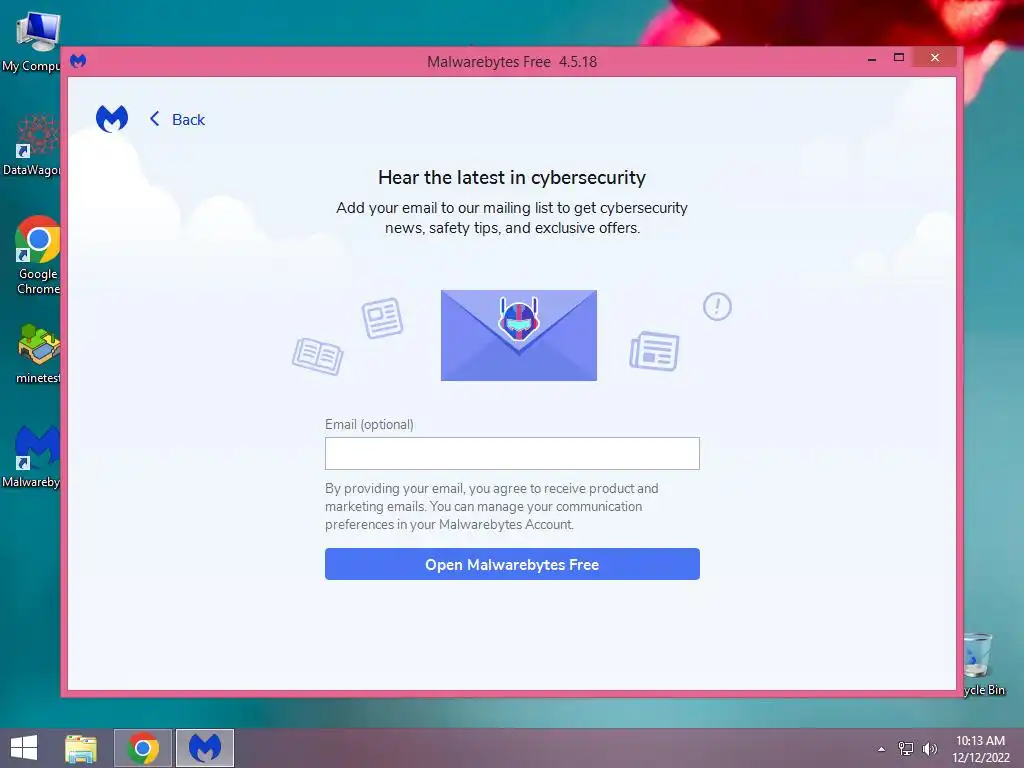
Task: Click the envelope robot illustration
Action: 519,335
